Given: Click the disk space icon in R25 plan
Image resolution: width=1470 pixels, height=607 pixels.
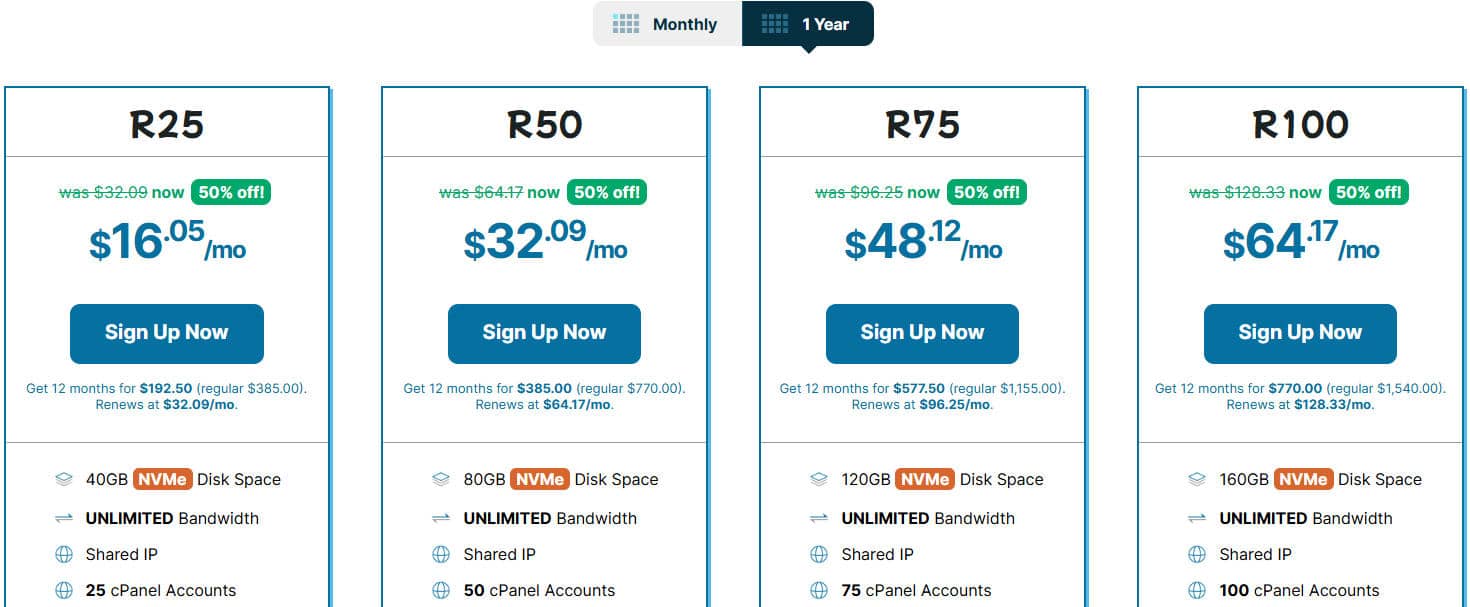Looking at the screenshot, I should click(x=64, y=479).
